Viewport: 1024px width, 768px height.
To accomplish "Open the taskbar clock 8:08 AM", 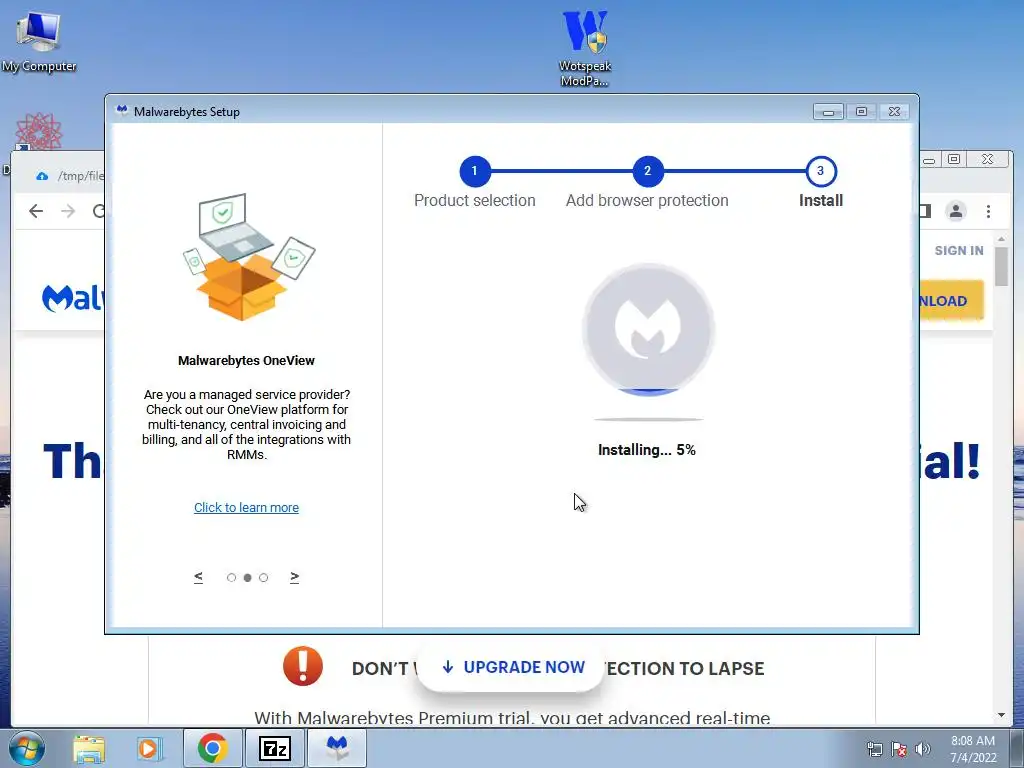I will pyautogui.click(x=973, y=749).
